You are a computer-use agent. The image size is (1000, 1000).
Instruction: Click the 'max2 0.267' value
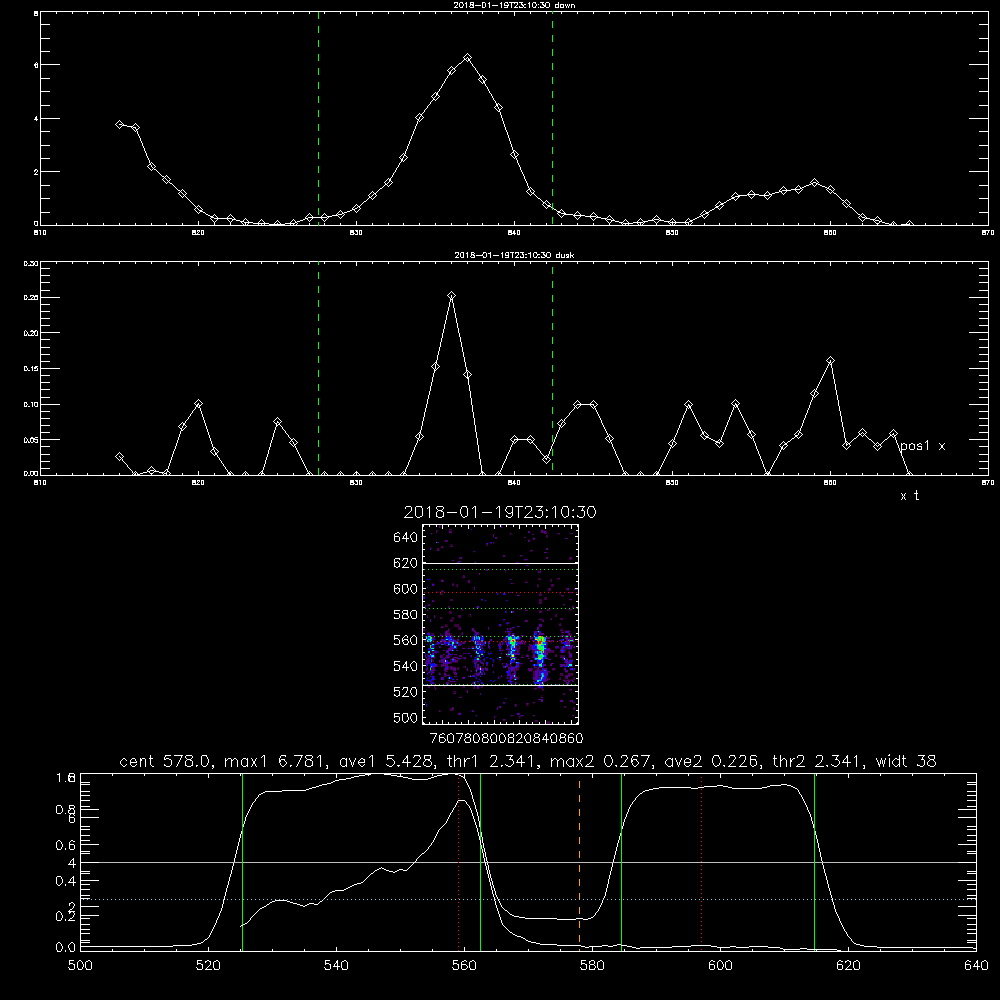[x=599, y=761]
